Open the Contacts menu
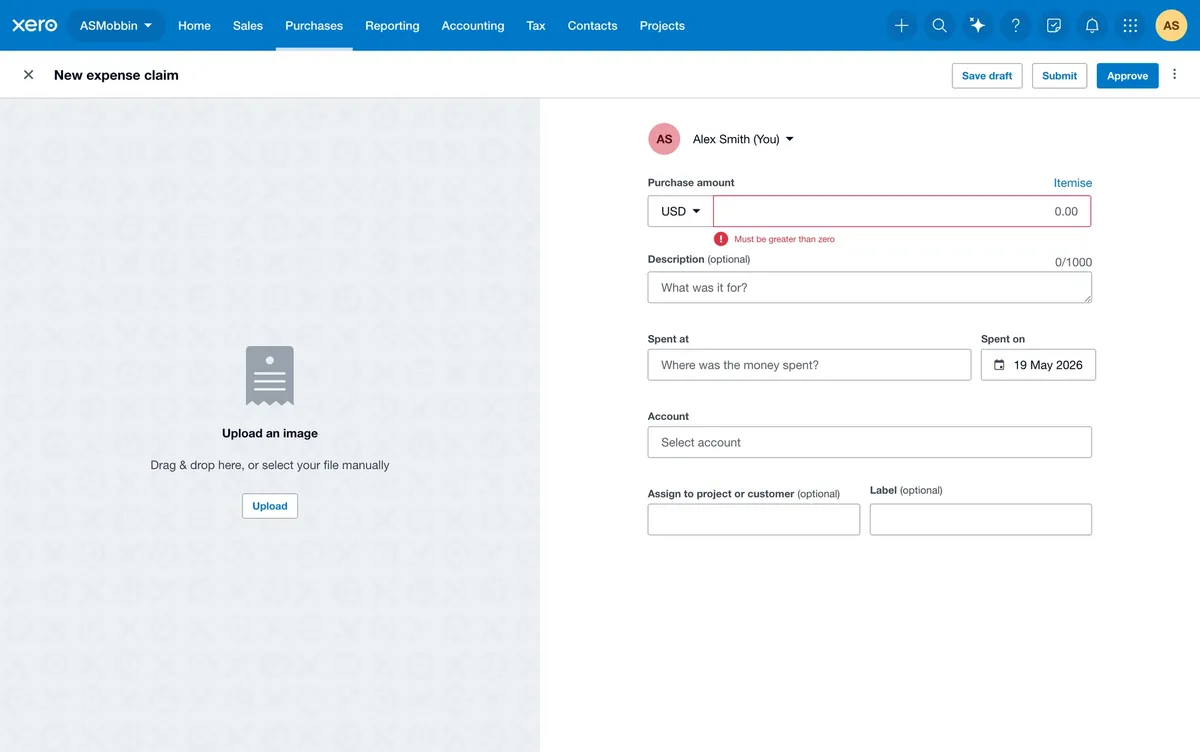The image size is (1200, 752). coord(592,25)
